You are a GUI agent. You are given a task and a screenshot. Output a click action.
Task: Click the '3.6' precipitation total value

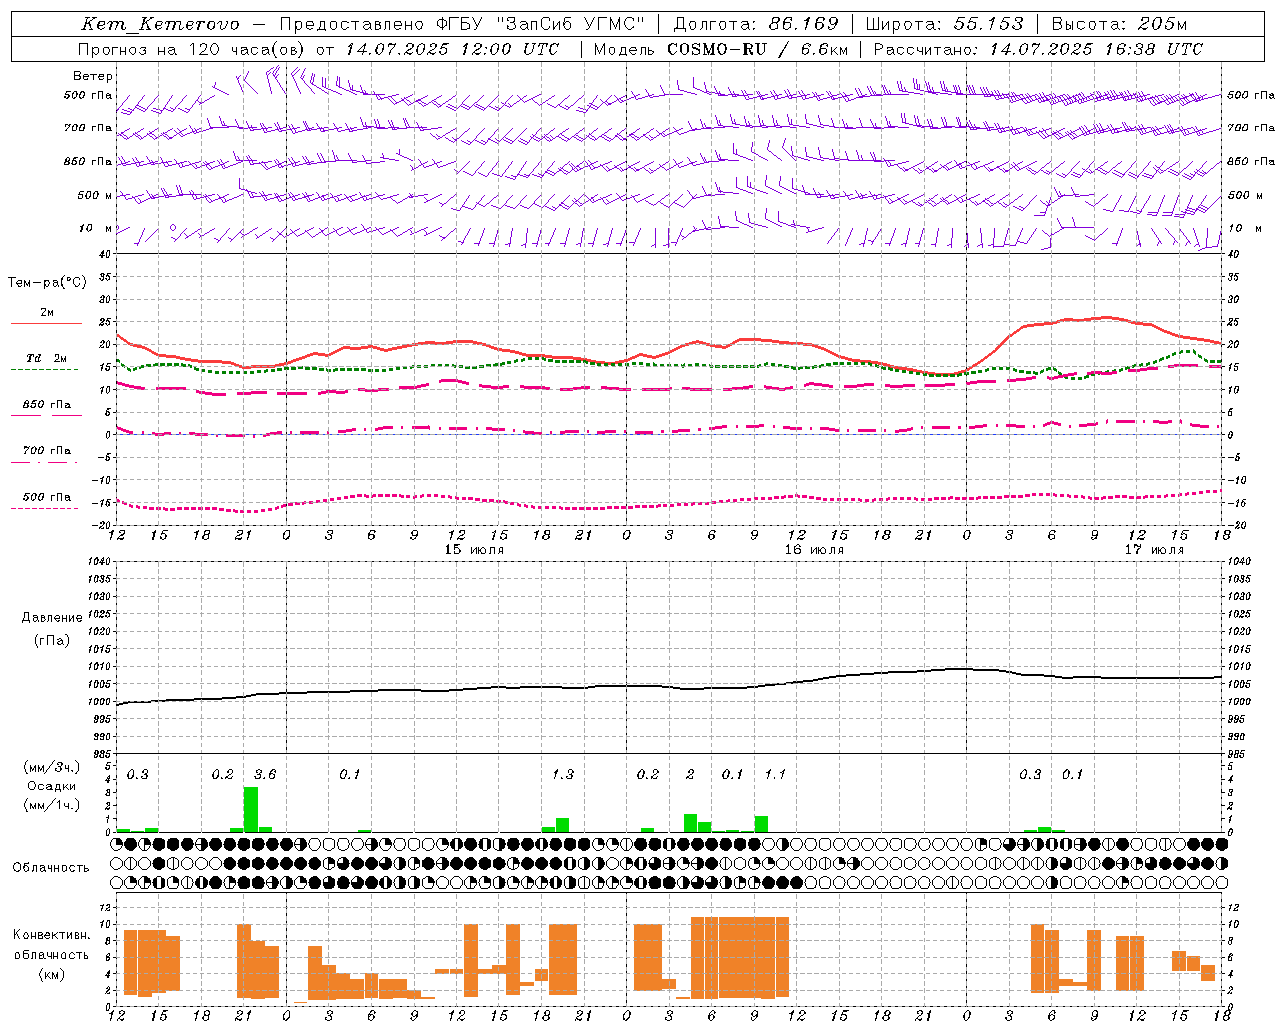point(265,774)
